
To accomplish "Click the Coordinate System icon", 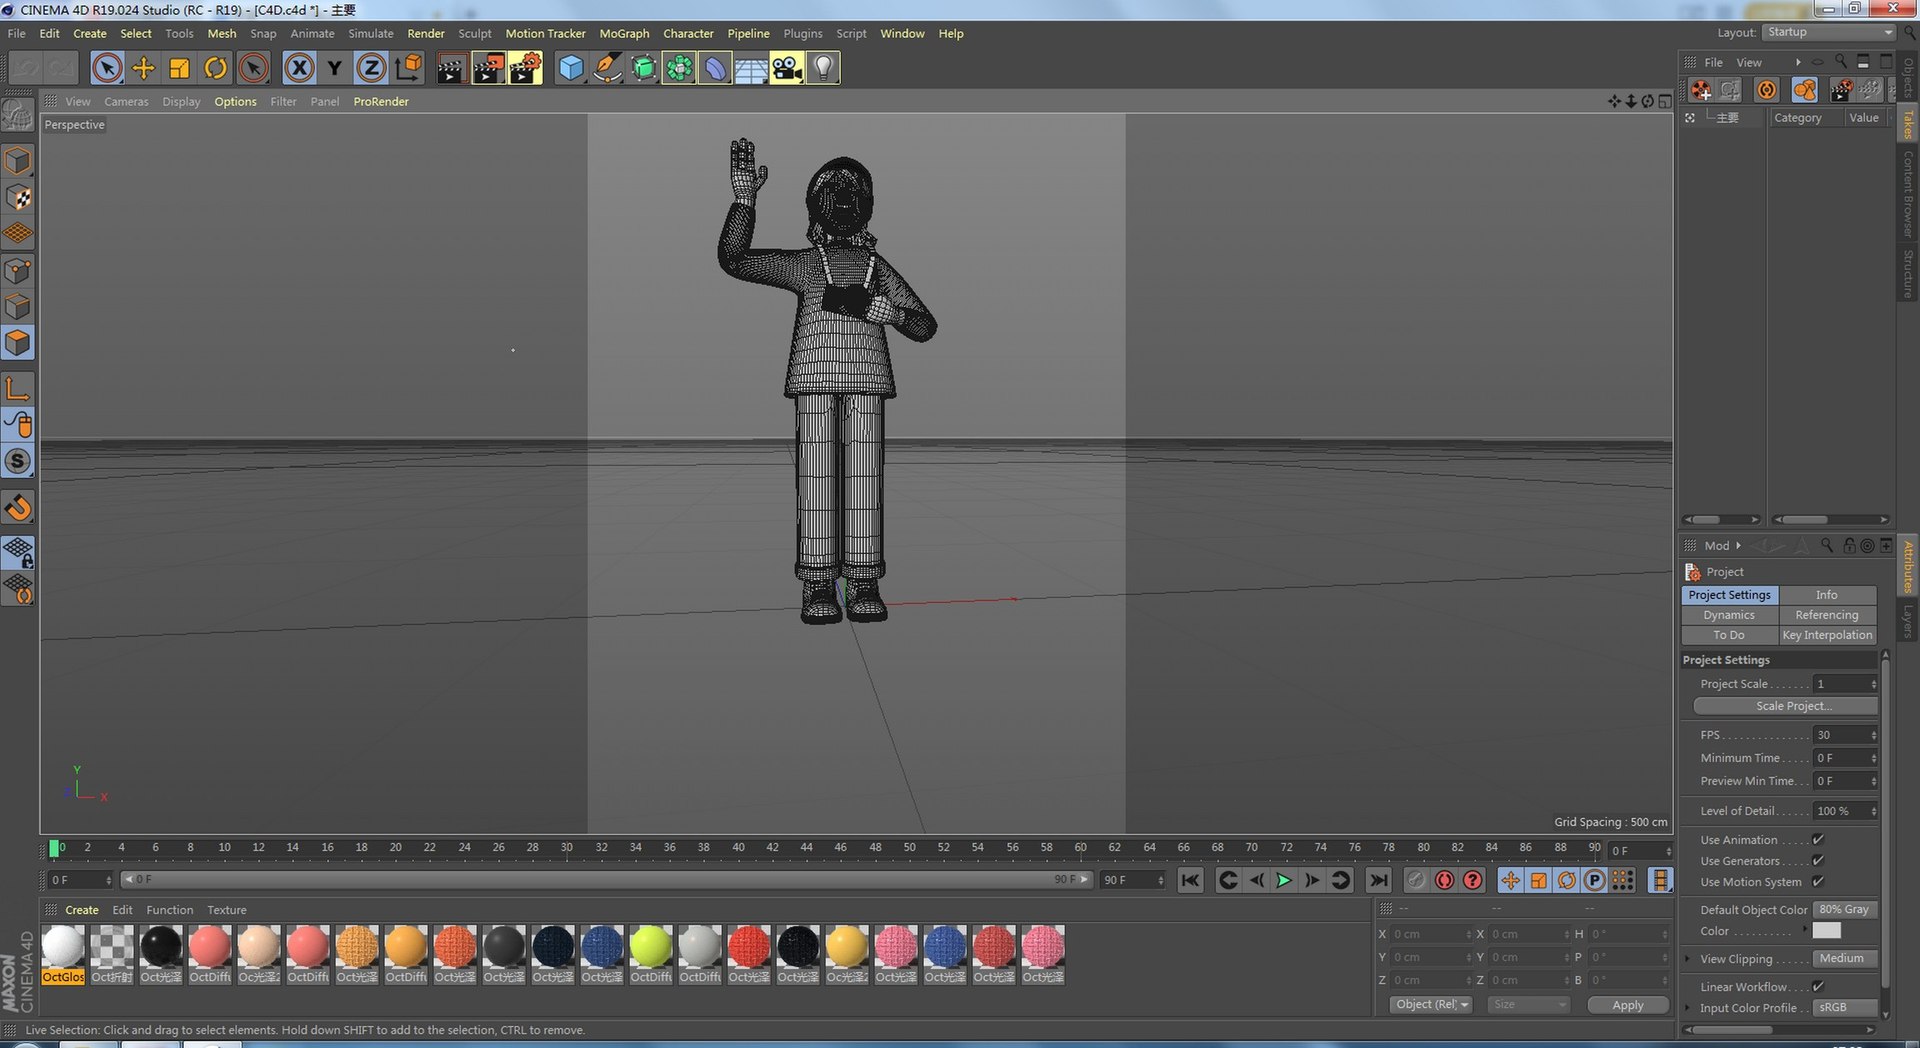I will 408,68.
